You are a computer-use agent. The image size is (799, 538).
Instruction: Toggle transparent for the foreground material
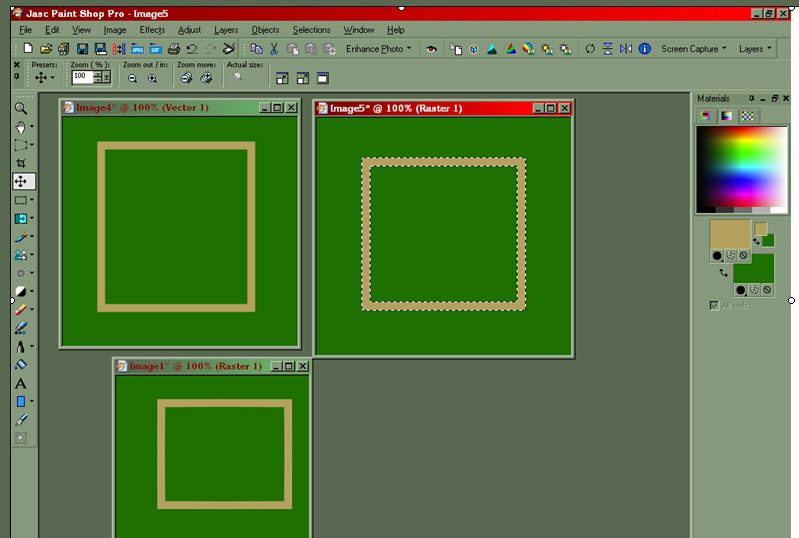[743, 256]
